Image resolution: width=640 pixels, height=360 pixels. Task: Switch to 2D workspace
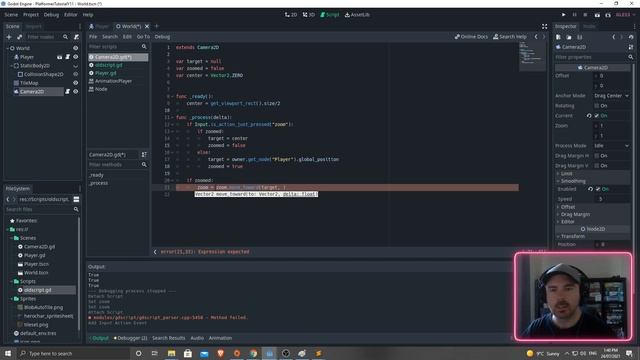click(x=291, y=14)
